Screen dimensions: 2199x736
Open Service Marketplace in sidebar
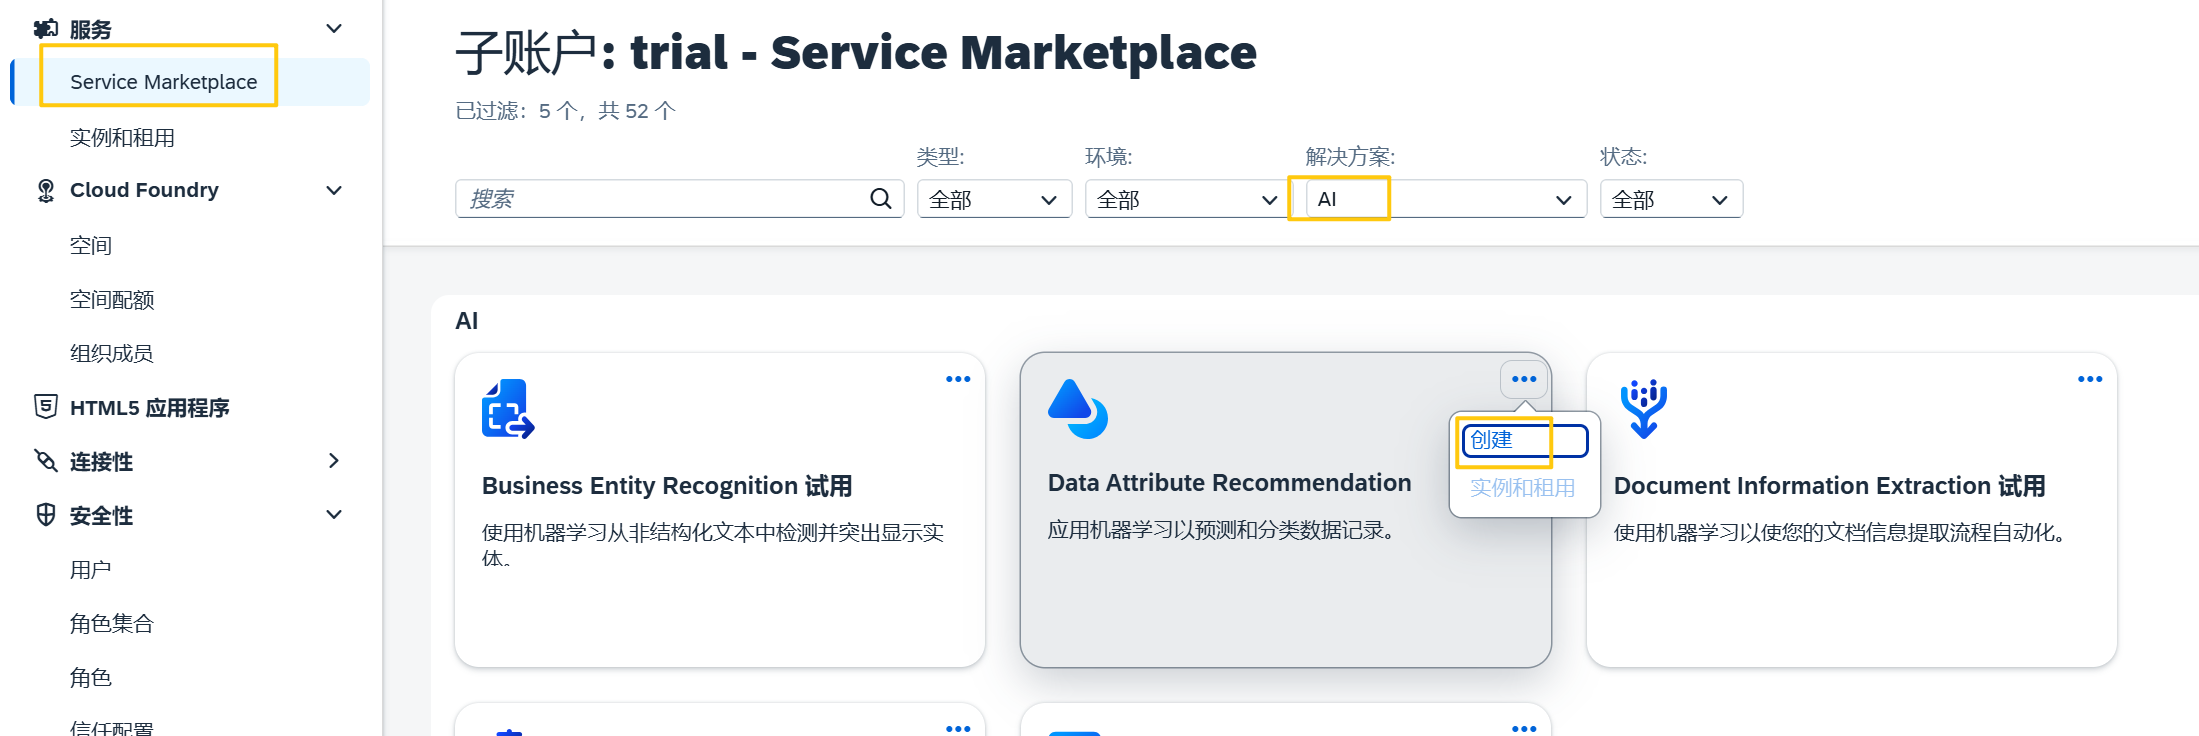click(190, 82)
